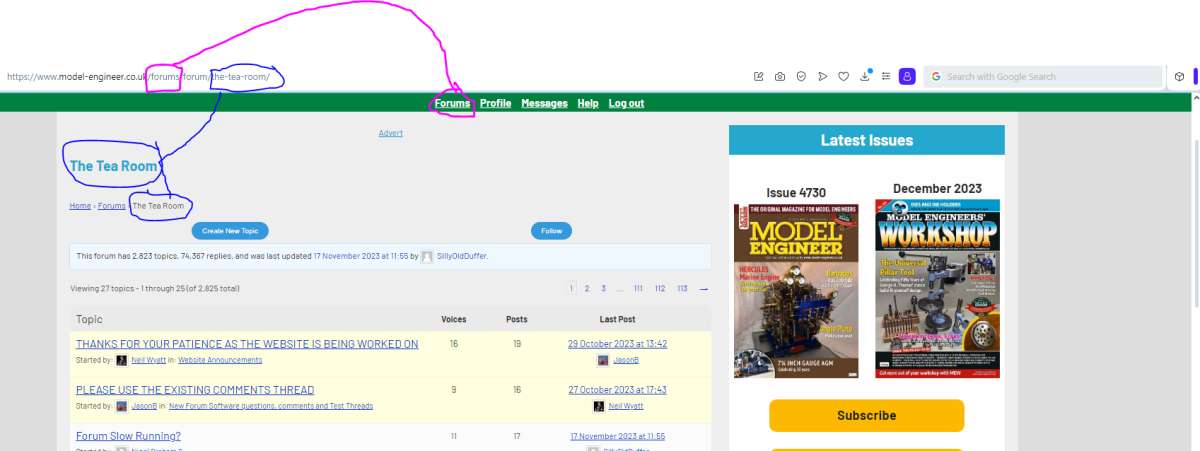
Task: Click the purple profile account icon
Action: tap(907, 76)
